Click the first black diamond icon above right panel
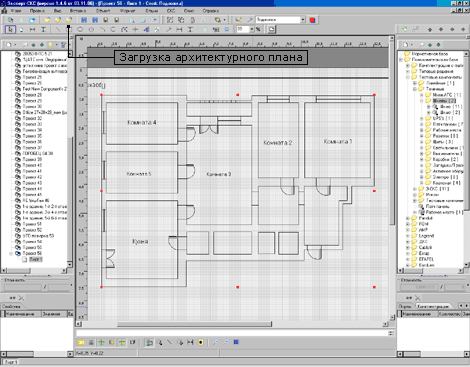 tap(430, 29)
